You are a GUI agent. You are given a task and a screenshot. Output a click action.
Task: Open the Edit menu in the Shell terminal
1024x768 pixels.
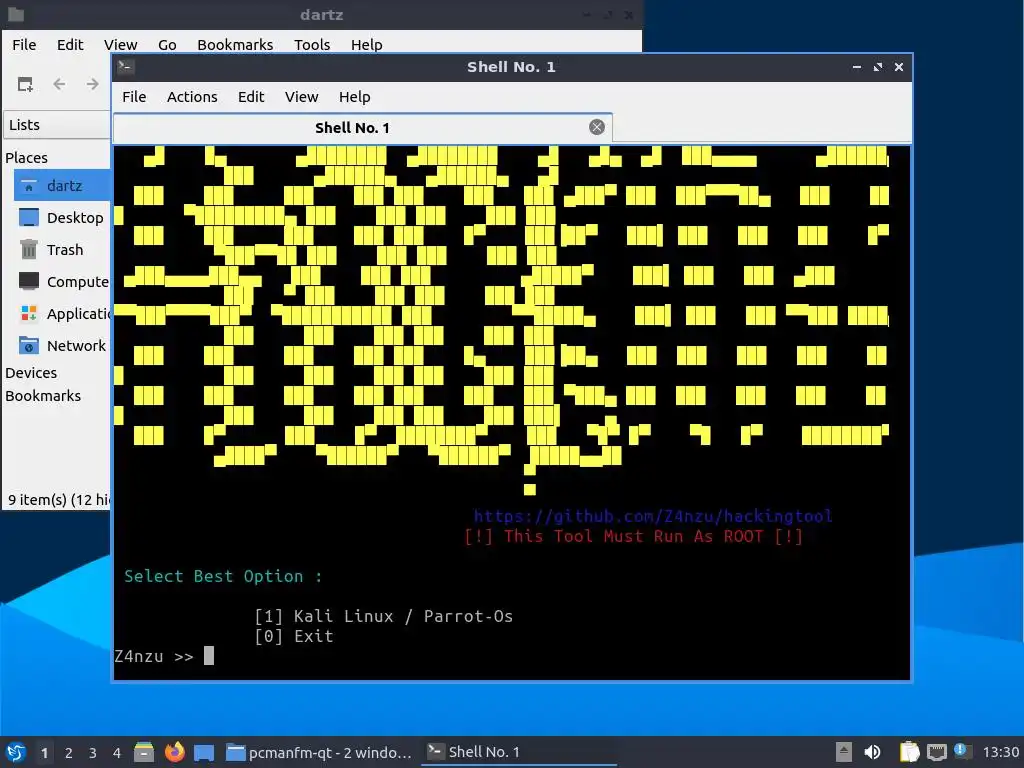251,97
